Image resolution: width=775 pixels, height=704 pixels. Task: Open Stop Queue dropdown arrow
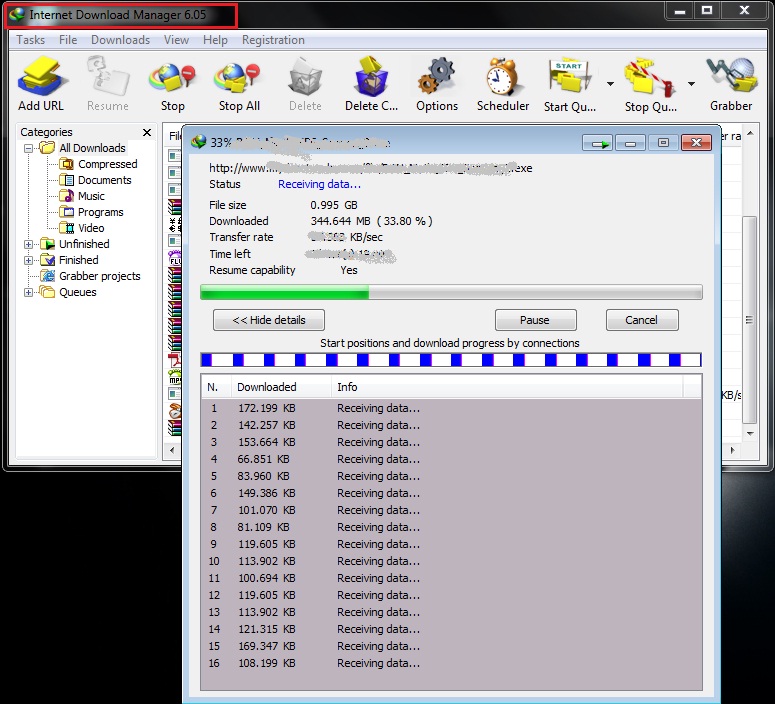pos(691,84)
